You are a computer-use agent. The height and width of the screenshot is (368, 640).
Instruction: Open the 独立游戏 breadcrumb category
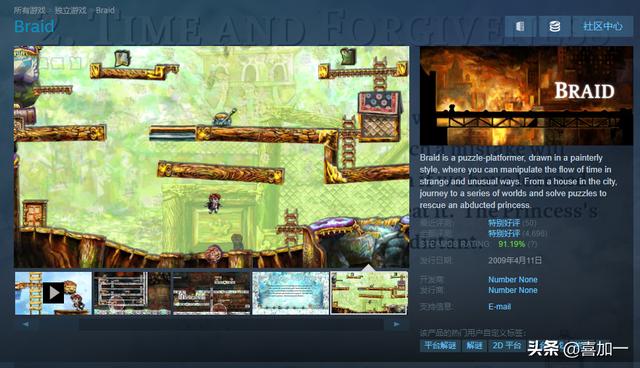click(x=70, y=10)
